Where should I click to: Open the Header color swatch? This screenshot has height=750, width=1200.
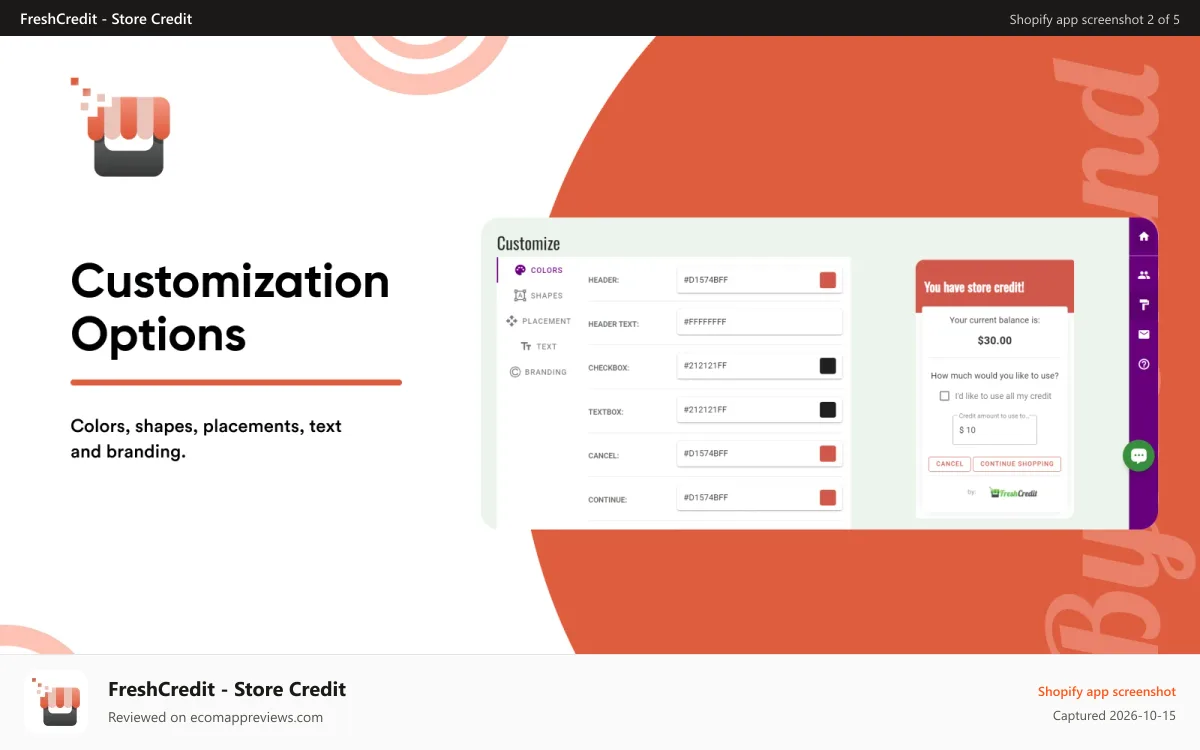(828, 280)
